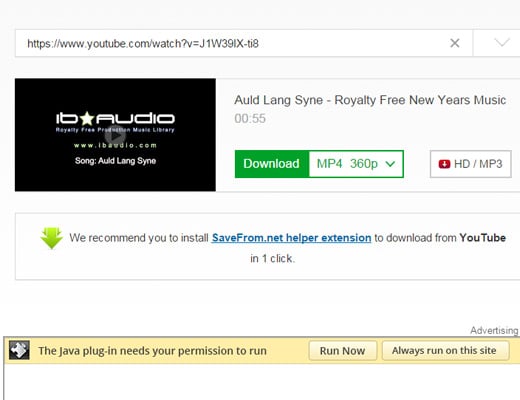Image resolution: width=520 pixels, height=400 pixels.
Task: Click the ibAudio logo in the thumbnail
Action: pyautogui.click(x=115, y=118)
